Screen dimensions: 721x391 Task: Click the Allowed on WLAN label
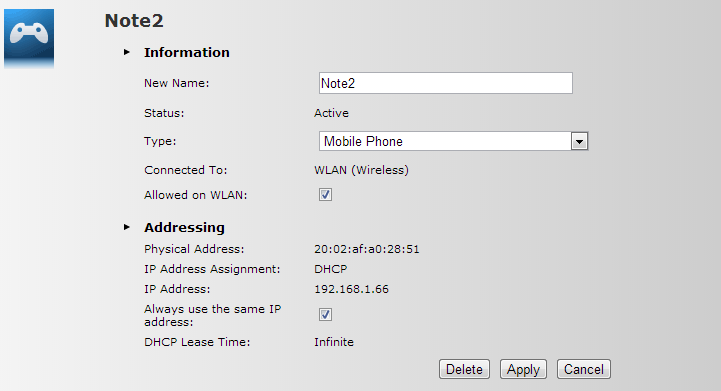coord(195,195)
